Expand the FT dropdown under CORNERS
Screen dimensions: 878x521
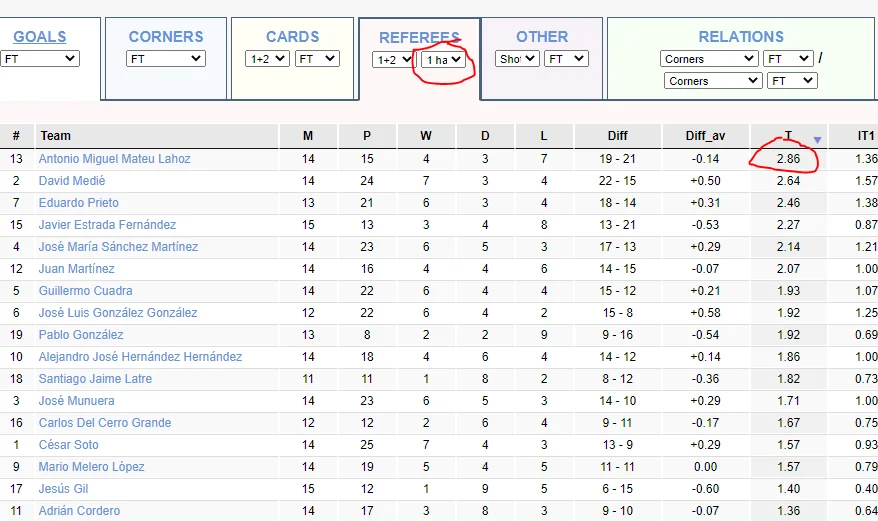point(166,59)
